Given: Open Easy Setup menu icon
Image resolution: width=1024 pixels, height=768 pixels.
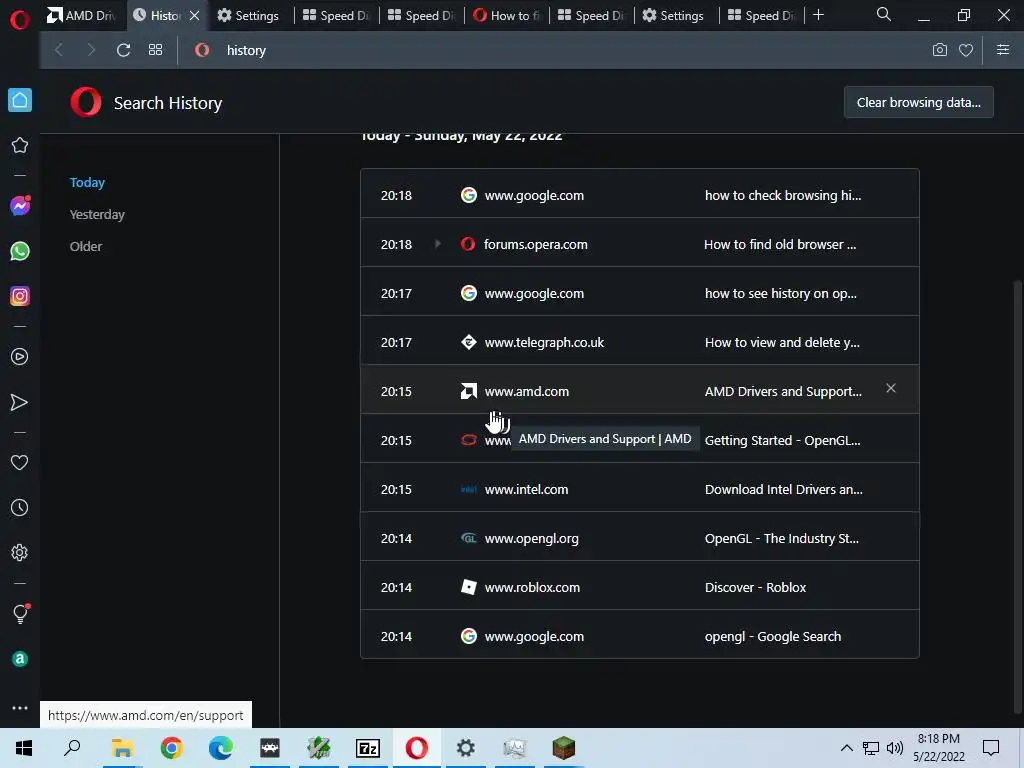Looking at the screenshot, I should pos(1003,50).
